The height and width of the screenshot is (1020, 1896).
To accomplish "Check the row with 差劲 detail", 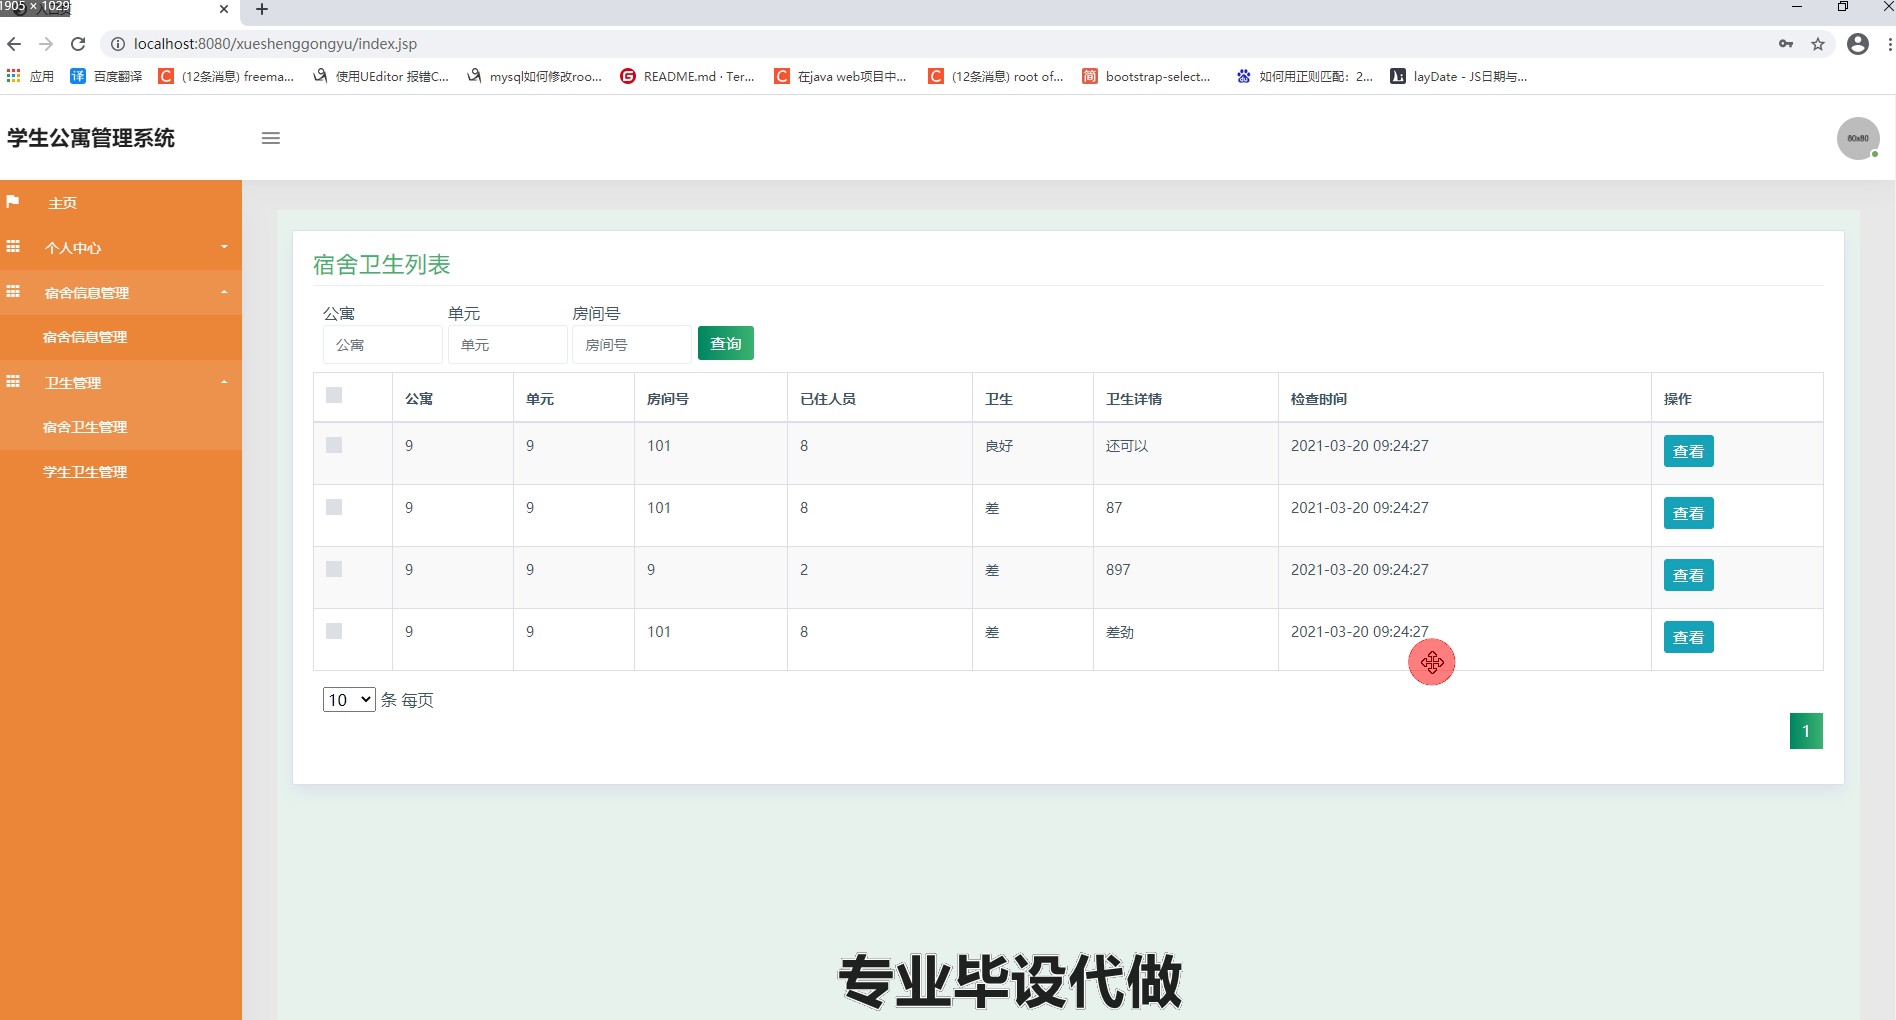I will coord(334,631).
